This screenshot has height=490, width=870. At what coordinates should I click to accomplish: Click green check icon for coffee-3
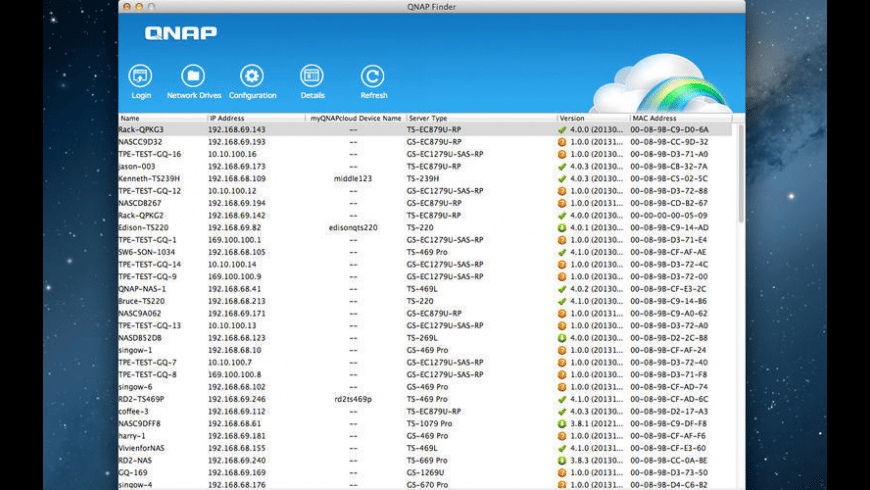(562, 411)
